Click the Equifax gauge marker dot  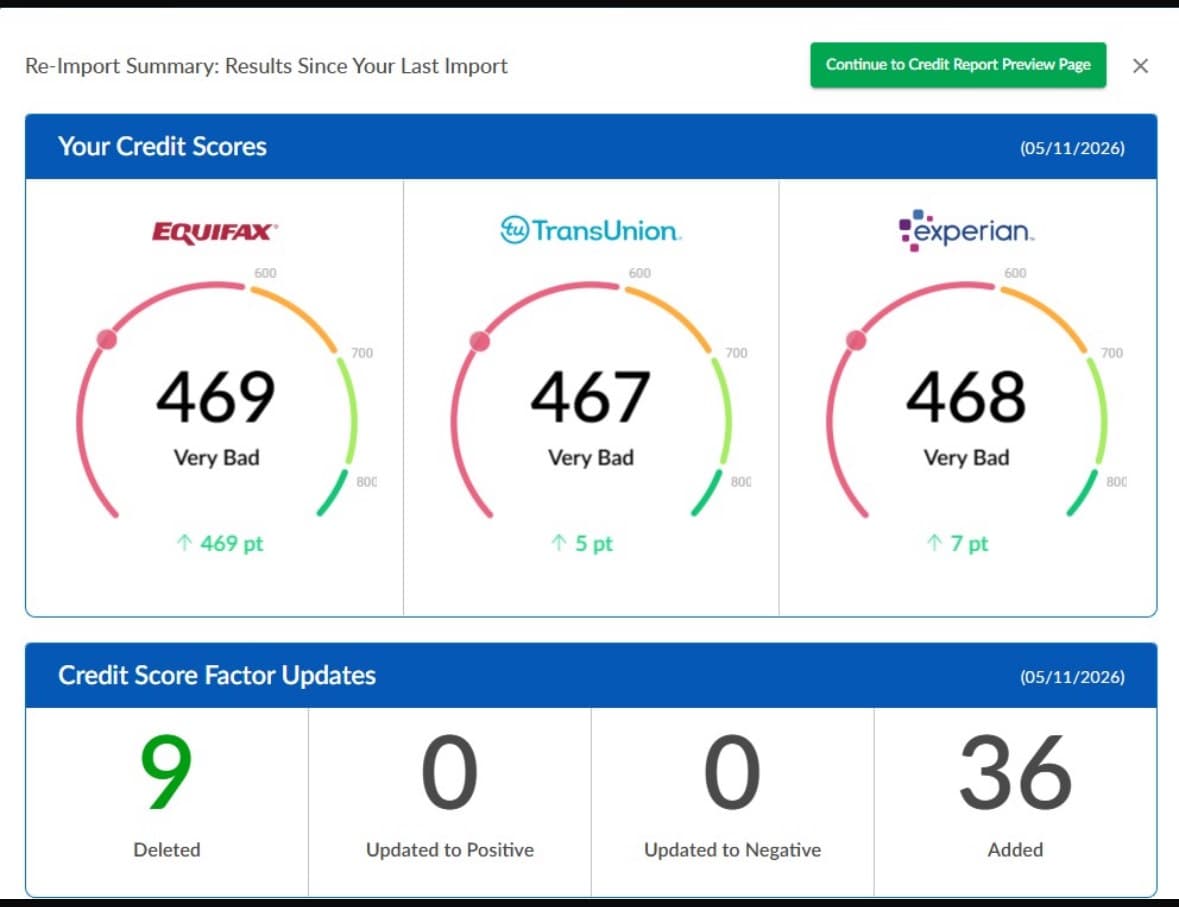(x=108, y=339)
